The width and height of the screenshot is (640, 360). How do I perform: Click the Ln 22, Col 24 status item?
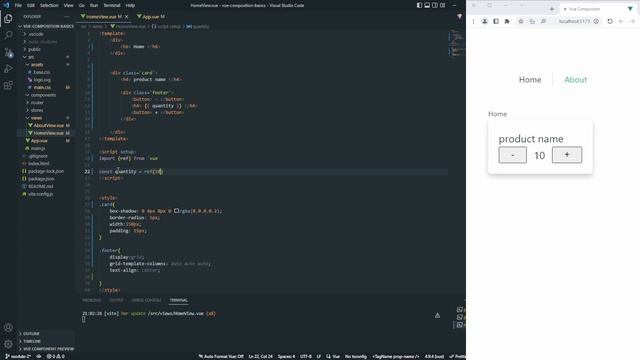(260, 356)
